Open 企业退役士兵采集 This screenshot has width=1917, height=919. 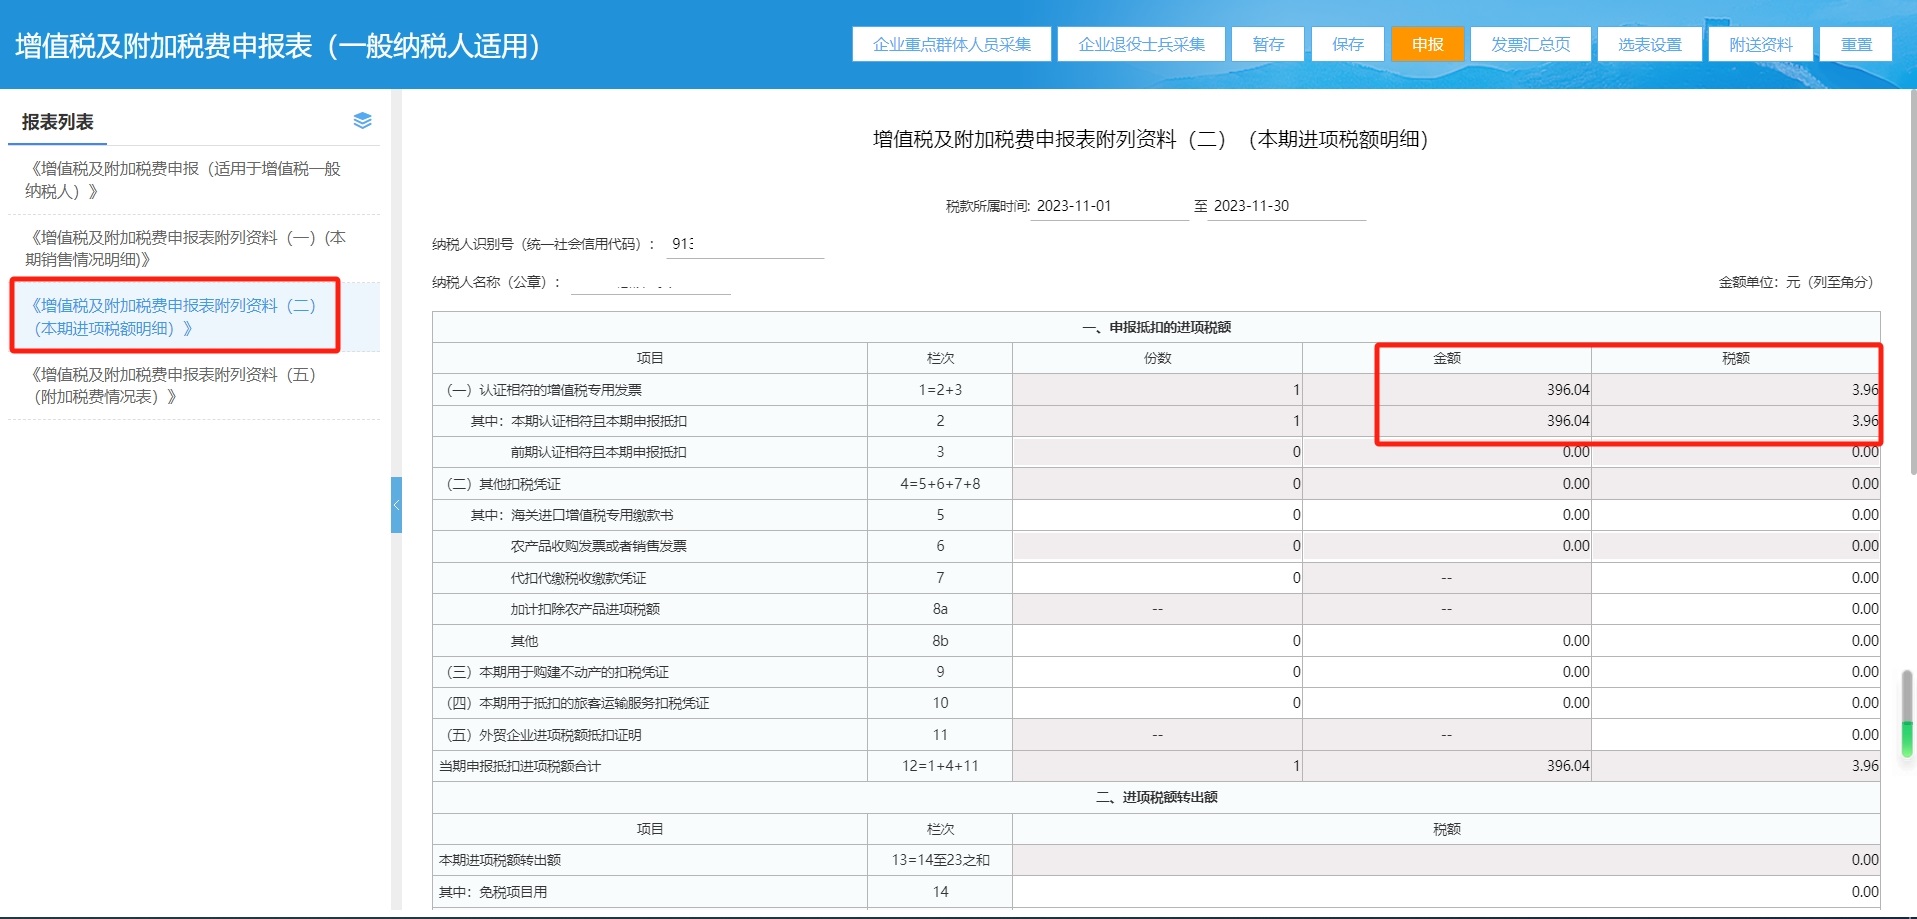(1141, 44)
